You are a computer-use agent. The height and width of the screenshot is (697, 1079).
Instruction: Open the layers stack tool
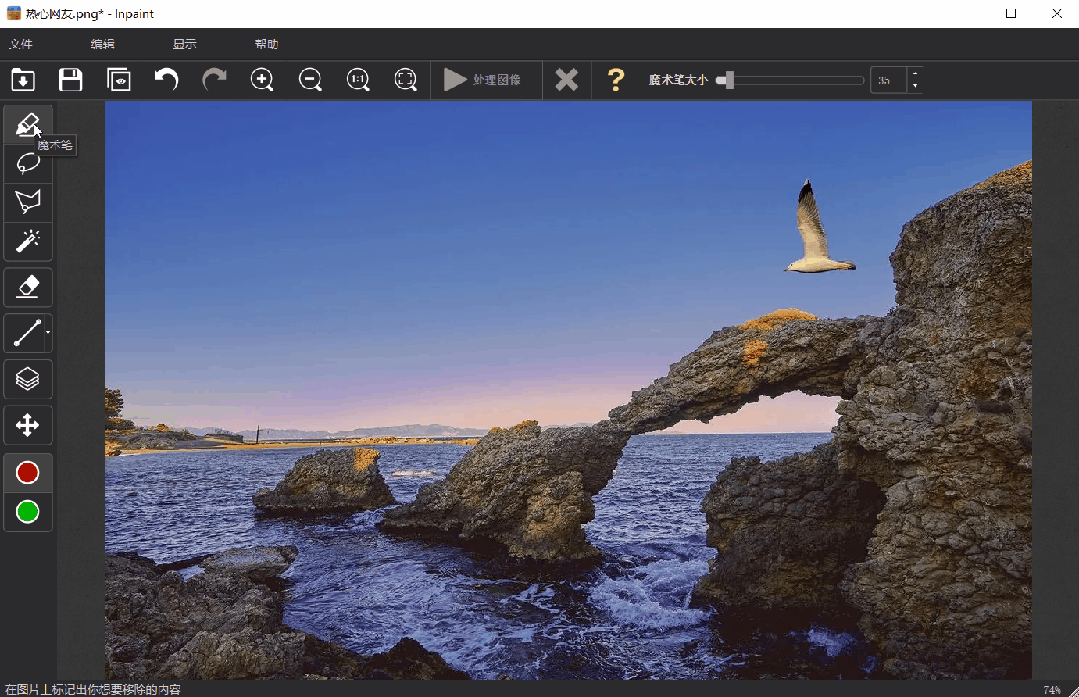click(28, 379)
